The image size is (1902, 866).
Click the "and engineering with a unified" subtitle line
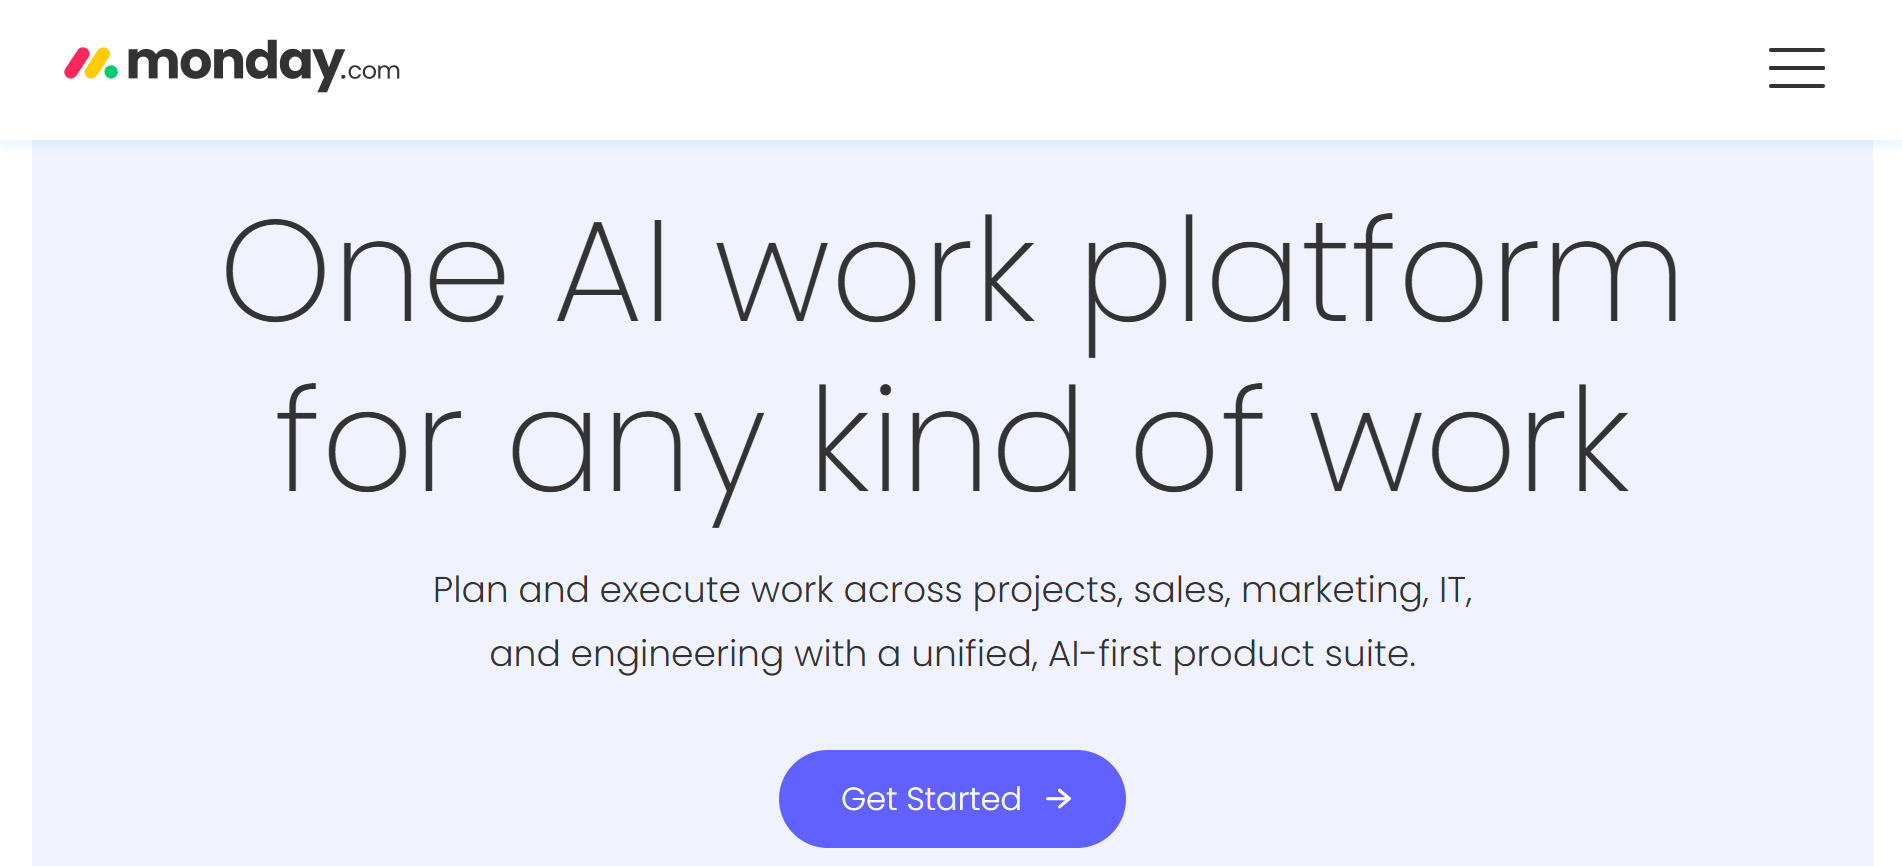point(952,654)
